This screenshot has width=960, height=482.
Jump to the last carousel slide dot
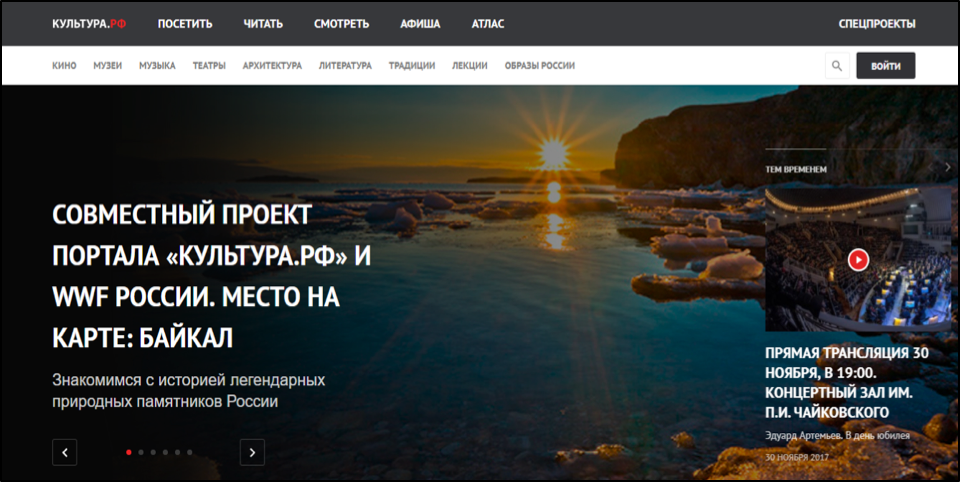pos(190,452)
